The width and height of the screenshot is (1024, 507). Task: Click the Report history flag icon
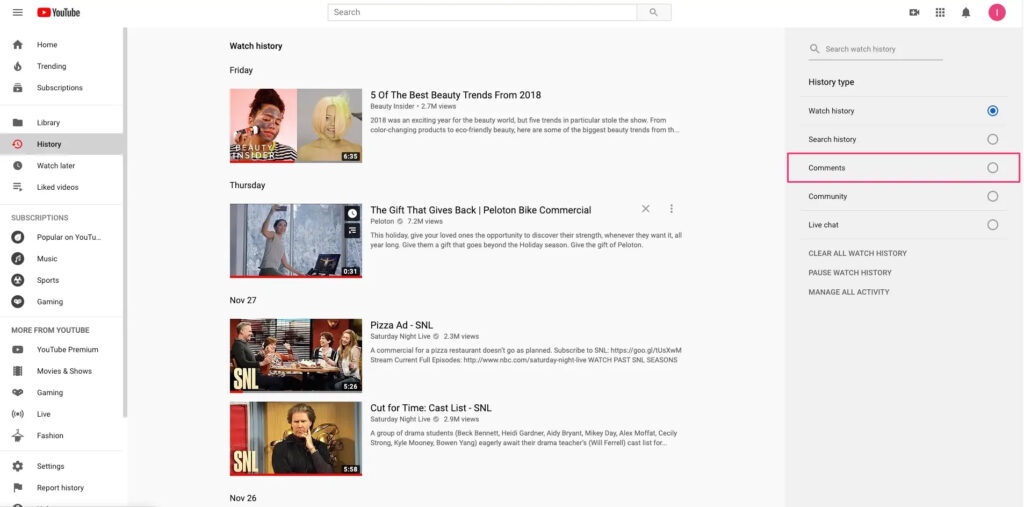(18, 487)
